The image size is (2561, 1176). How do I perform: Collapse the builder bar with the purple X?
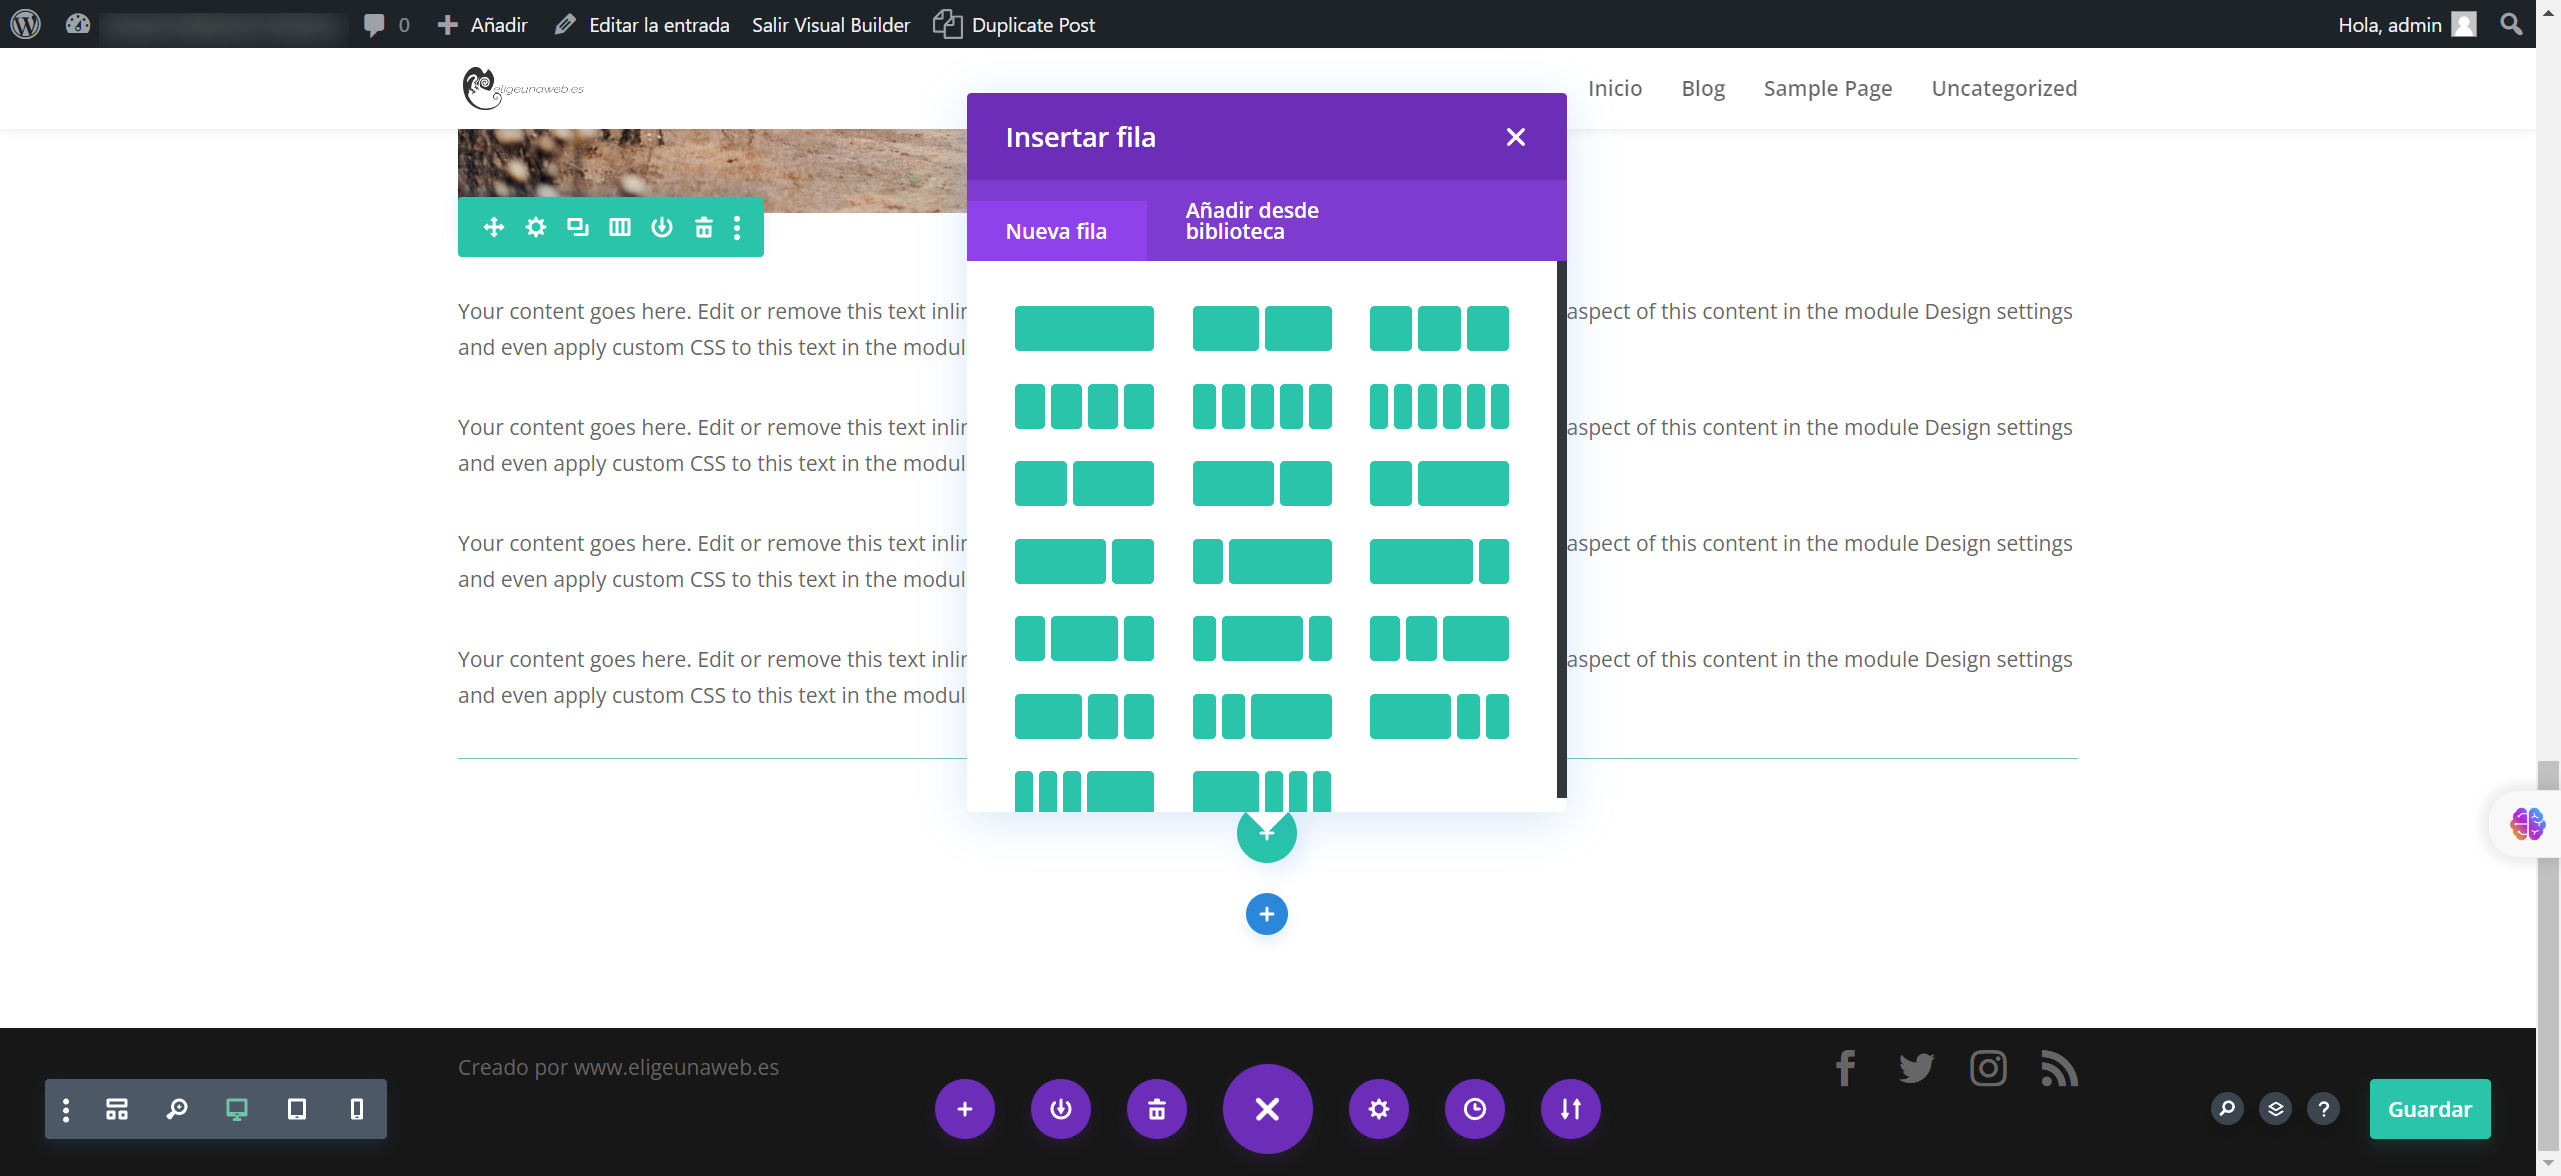tap(1267, 1109)
